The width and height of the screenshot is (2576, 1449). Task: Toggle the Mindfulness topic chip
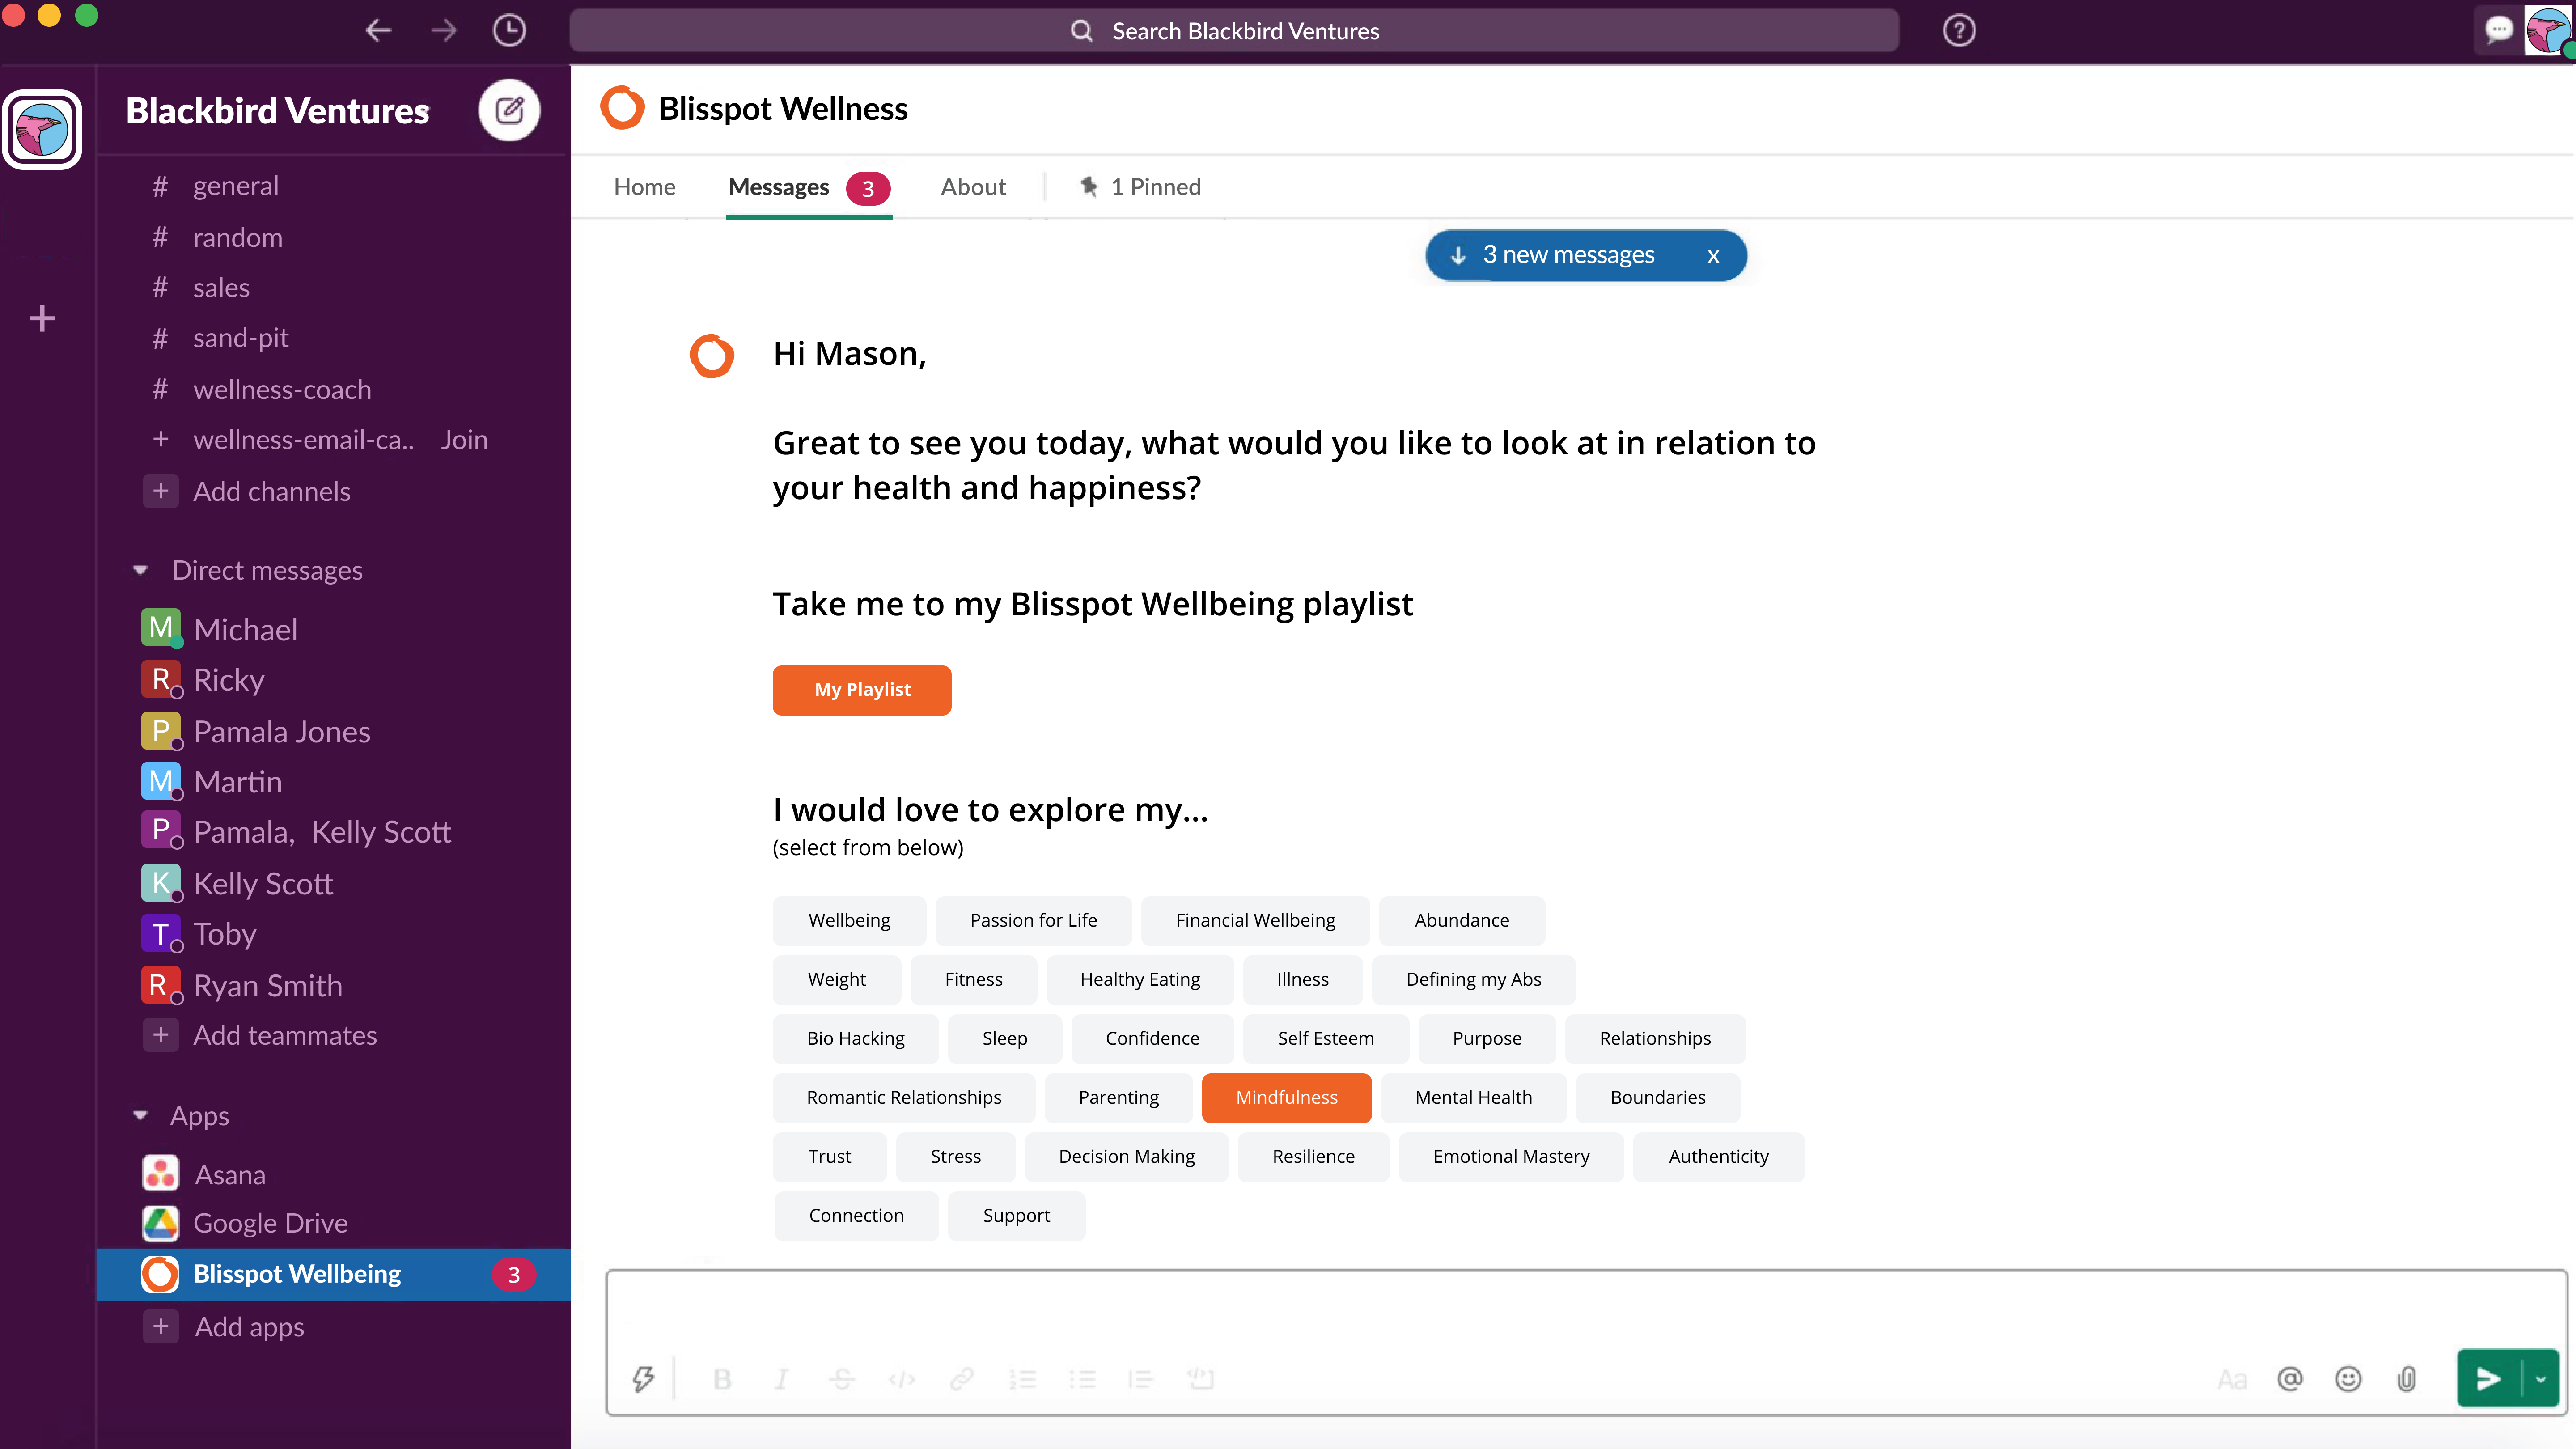(x=1286, y=1097)
